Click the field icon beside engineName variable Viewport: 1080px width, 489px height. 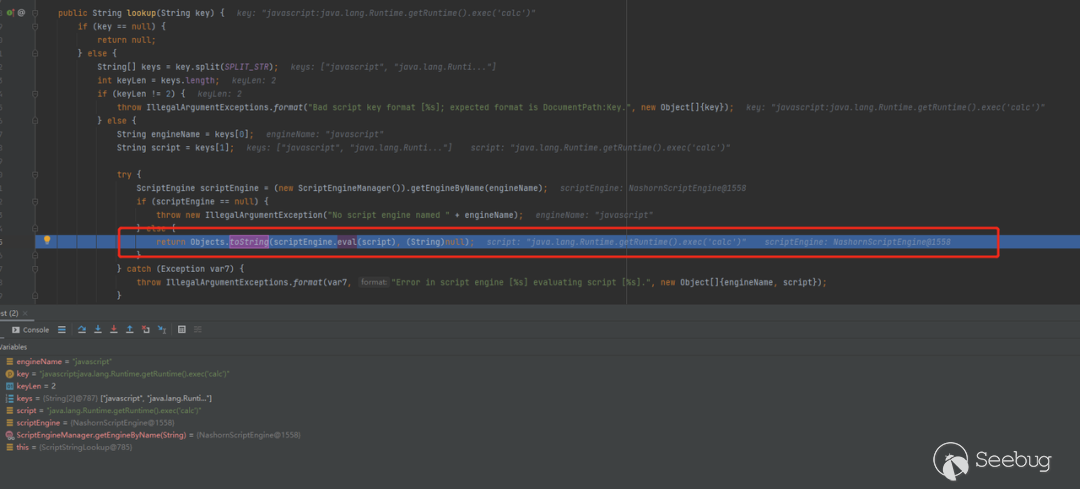coord(10,361)
